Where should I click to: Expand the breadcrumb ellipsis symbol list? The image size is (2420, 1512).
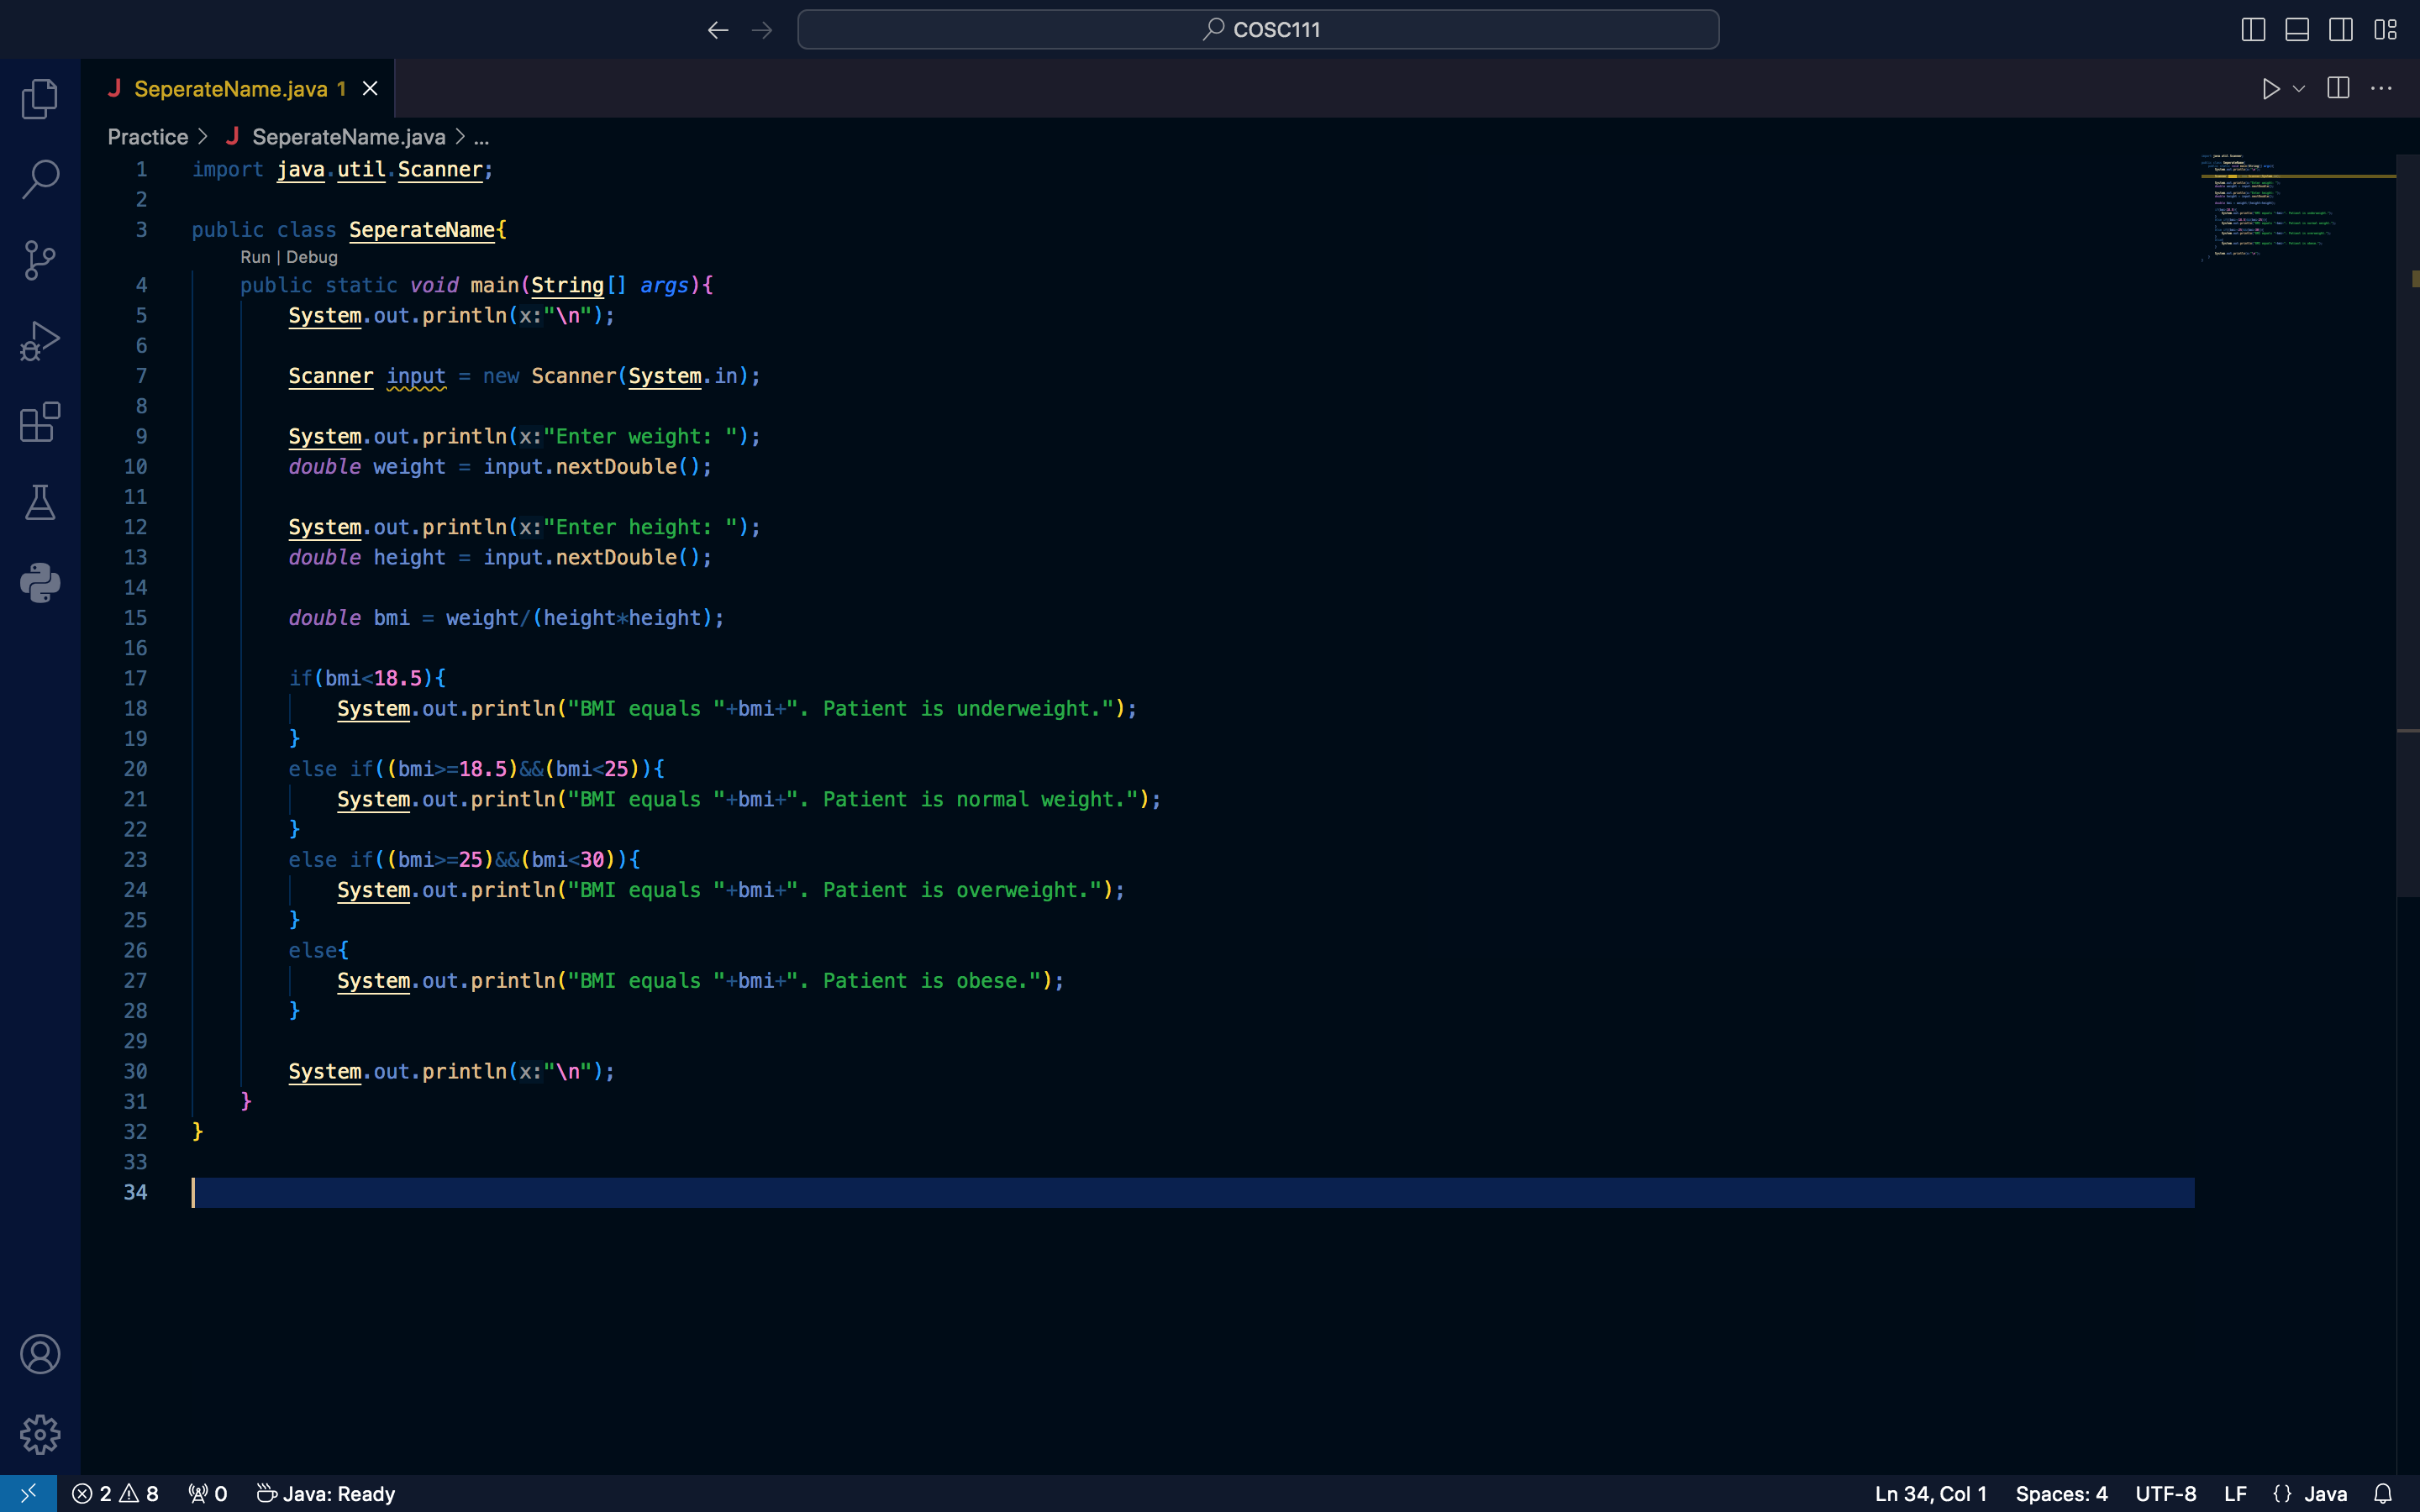481,137
